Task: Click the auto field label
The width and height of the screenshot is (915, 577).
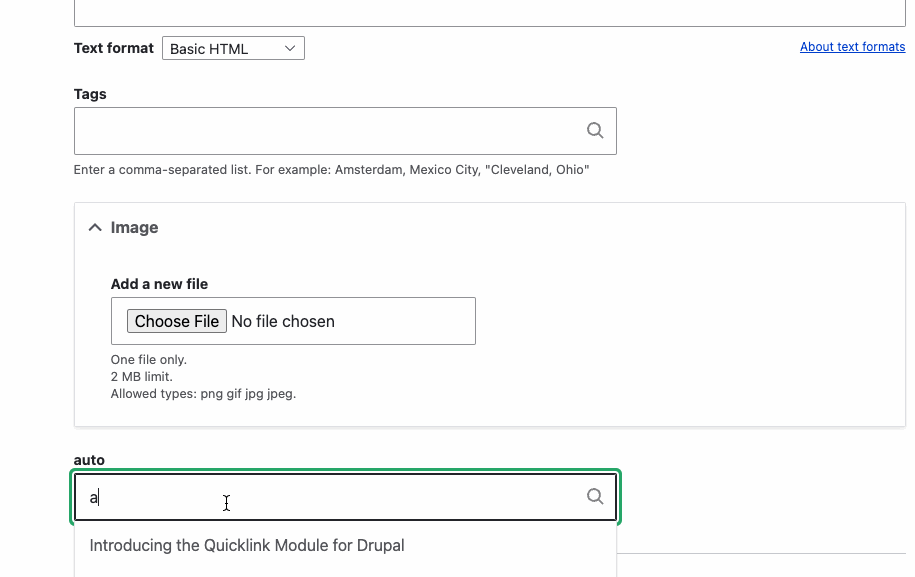Action: tap(89, 460)
